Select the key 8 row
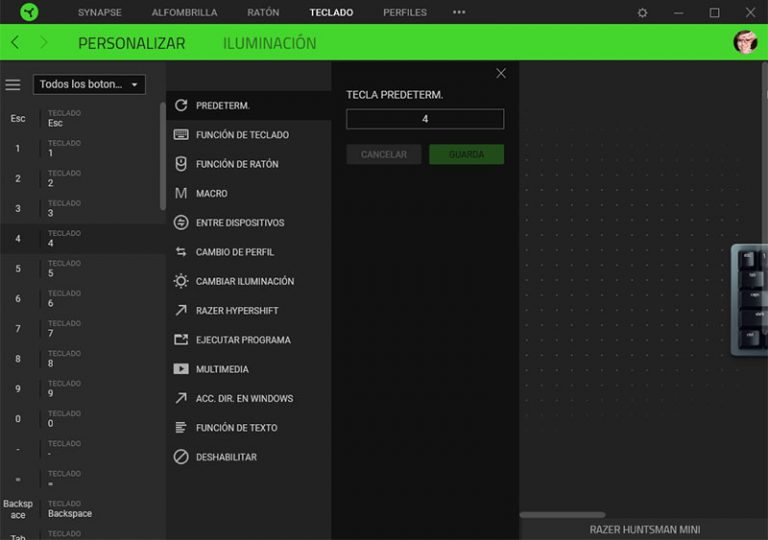The image size is (768, 540). (81, 359)
